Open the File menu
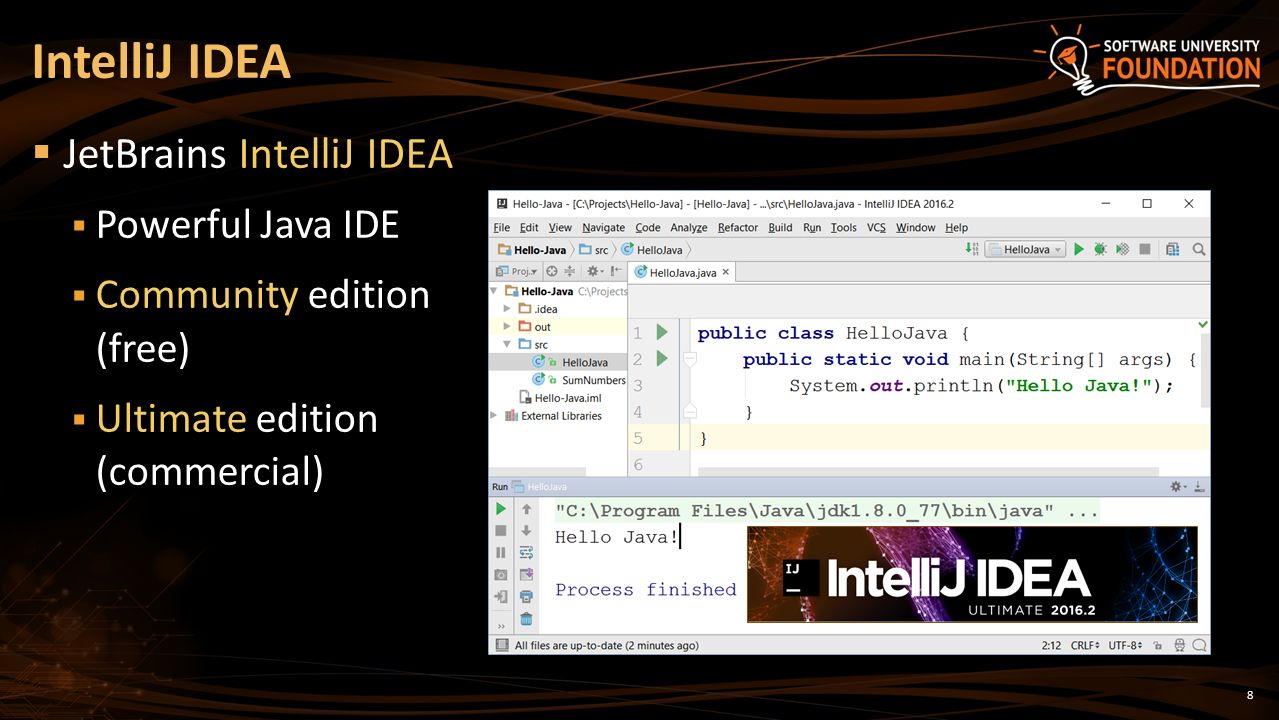1279x720 pixels. pos(502,227)
